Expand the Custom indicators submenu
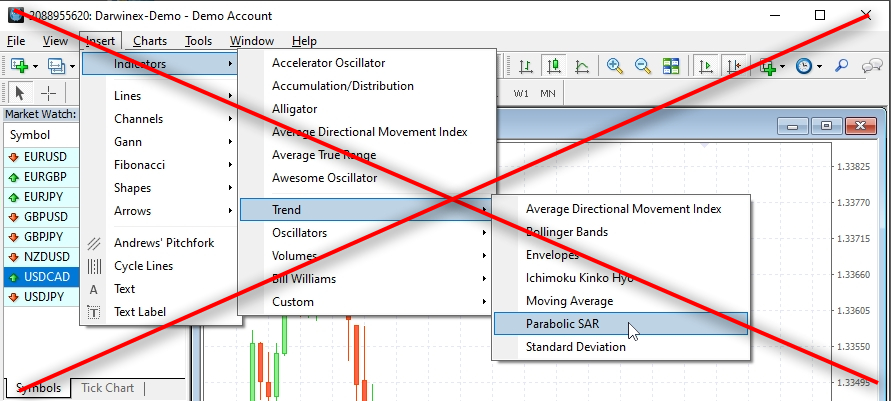The height and width of the screenshot is (401, 891). (367, 302)
